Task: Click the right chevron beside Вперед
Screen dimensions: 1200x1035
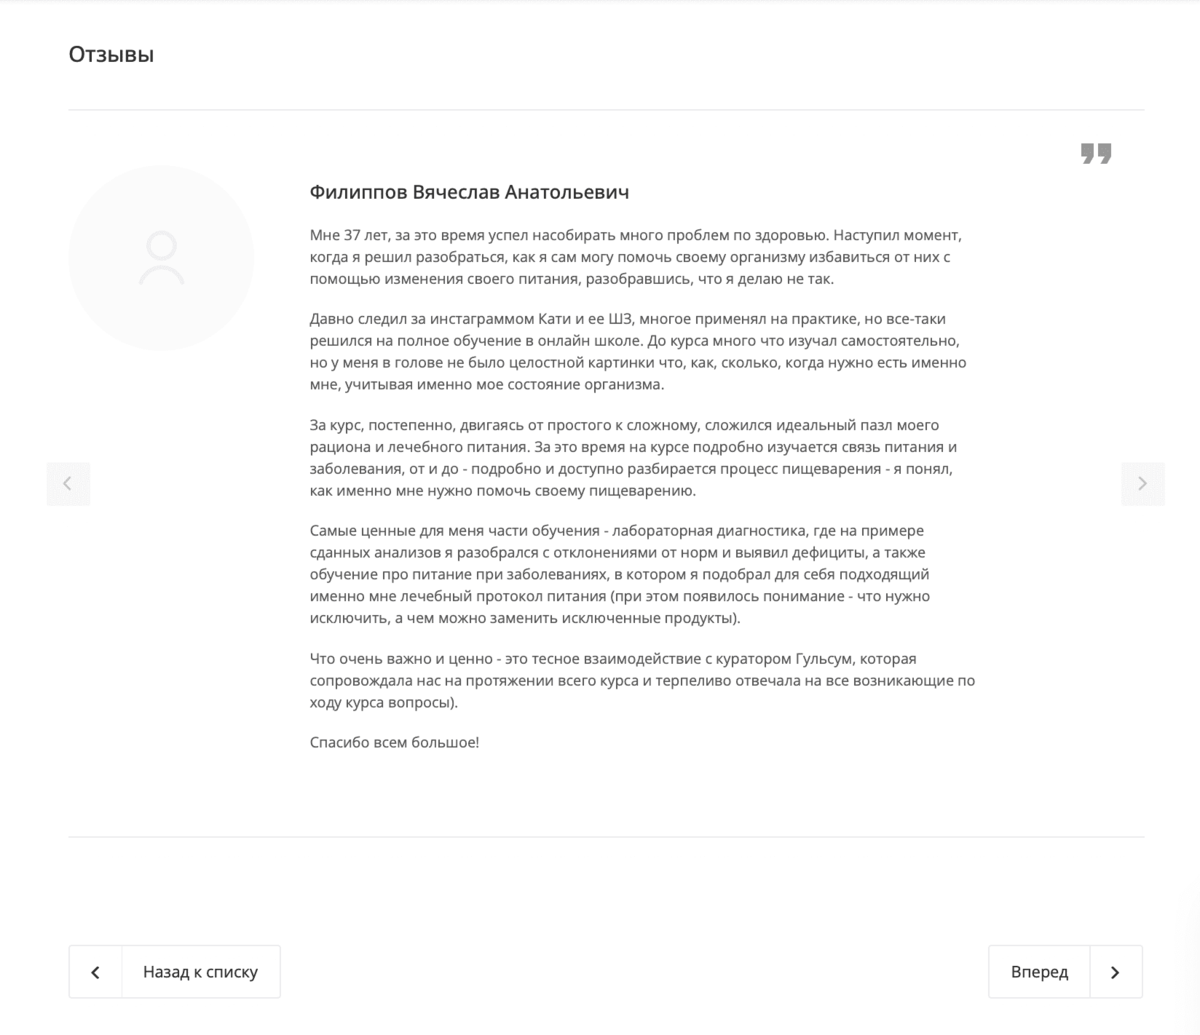Action: point(1116,972)
